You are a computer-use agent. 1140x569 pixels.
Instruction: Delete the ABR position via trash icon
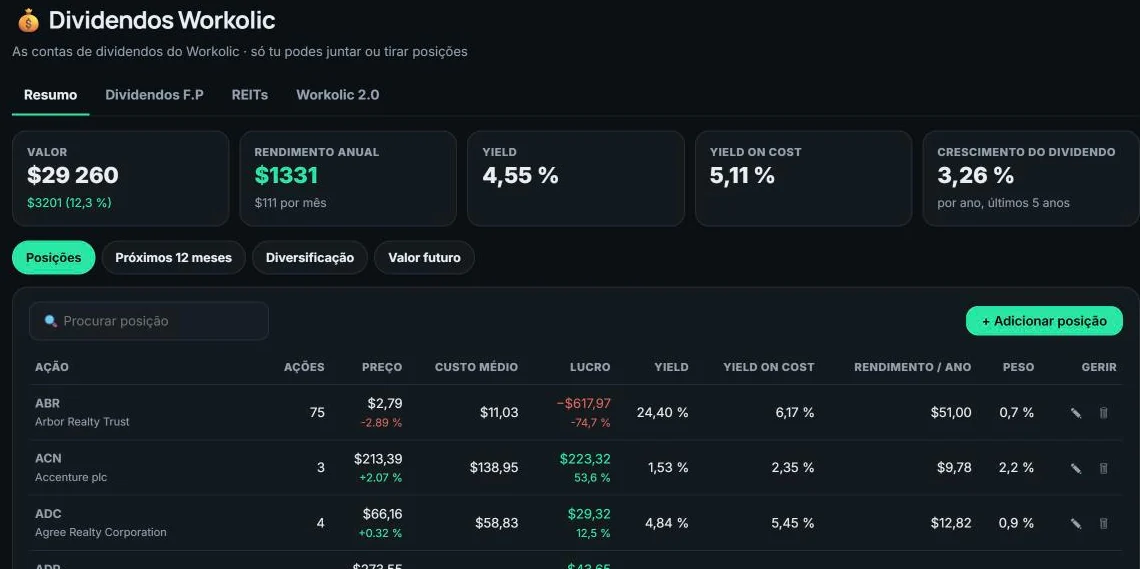pos(1103,413)
